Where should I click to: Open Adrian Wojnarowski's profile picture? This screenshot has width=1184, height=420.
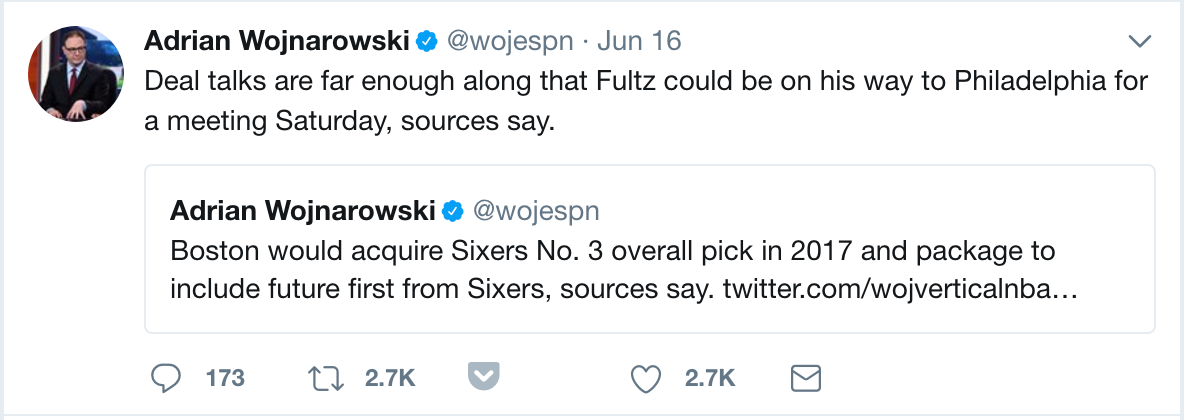point(75,75)
